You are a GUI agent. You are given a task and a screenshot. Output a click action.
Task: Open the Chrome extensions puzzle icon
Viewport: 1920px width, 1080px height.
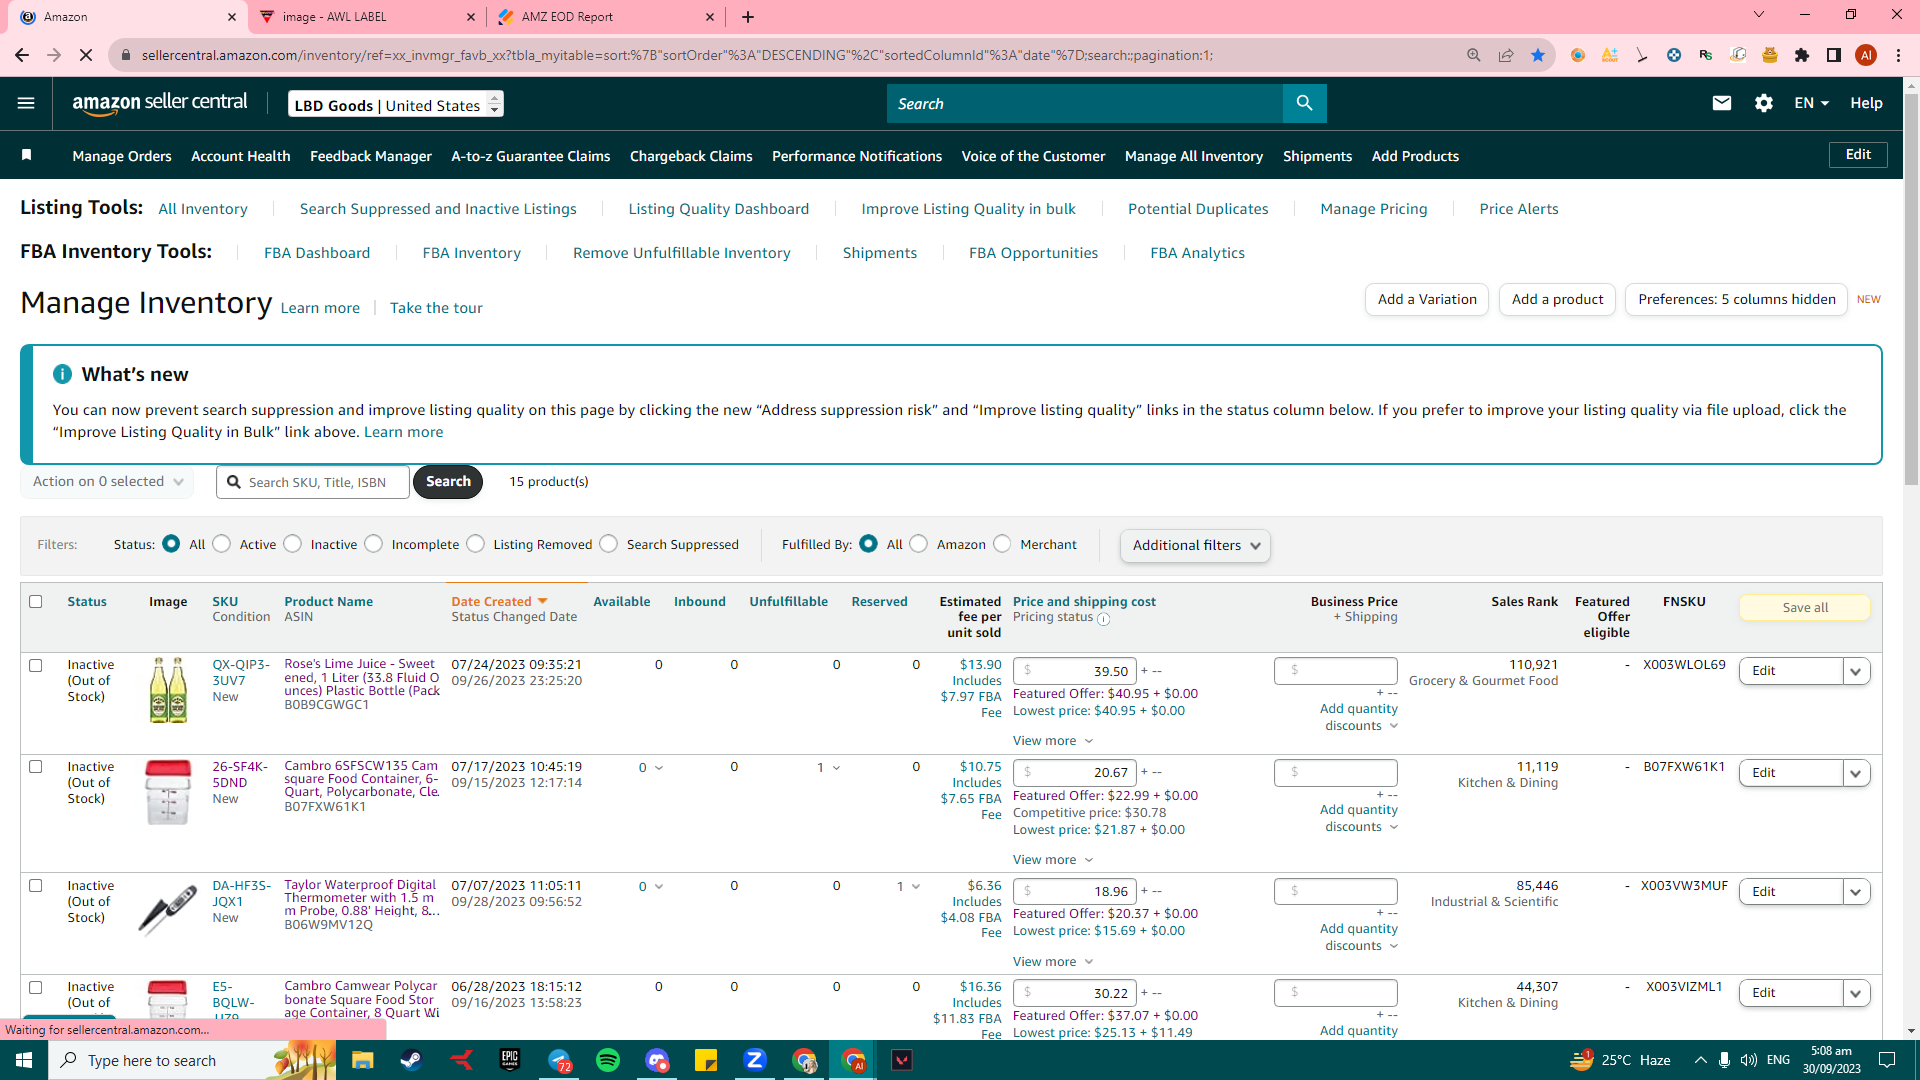click(x=1802, y=55)
